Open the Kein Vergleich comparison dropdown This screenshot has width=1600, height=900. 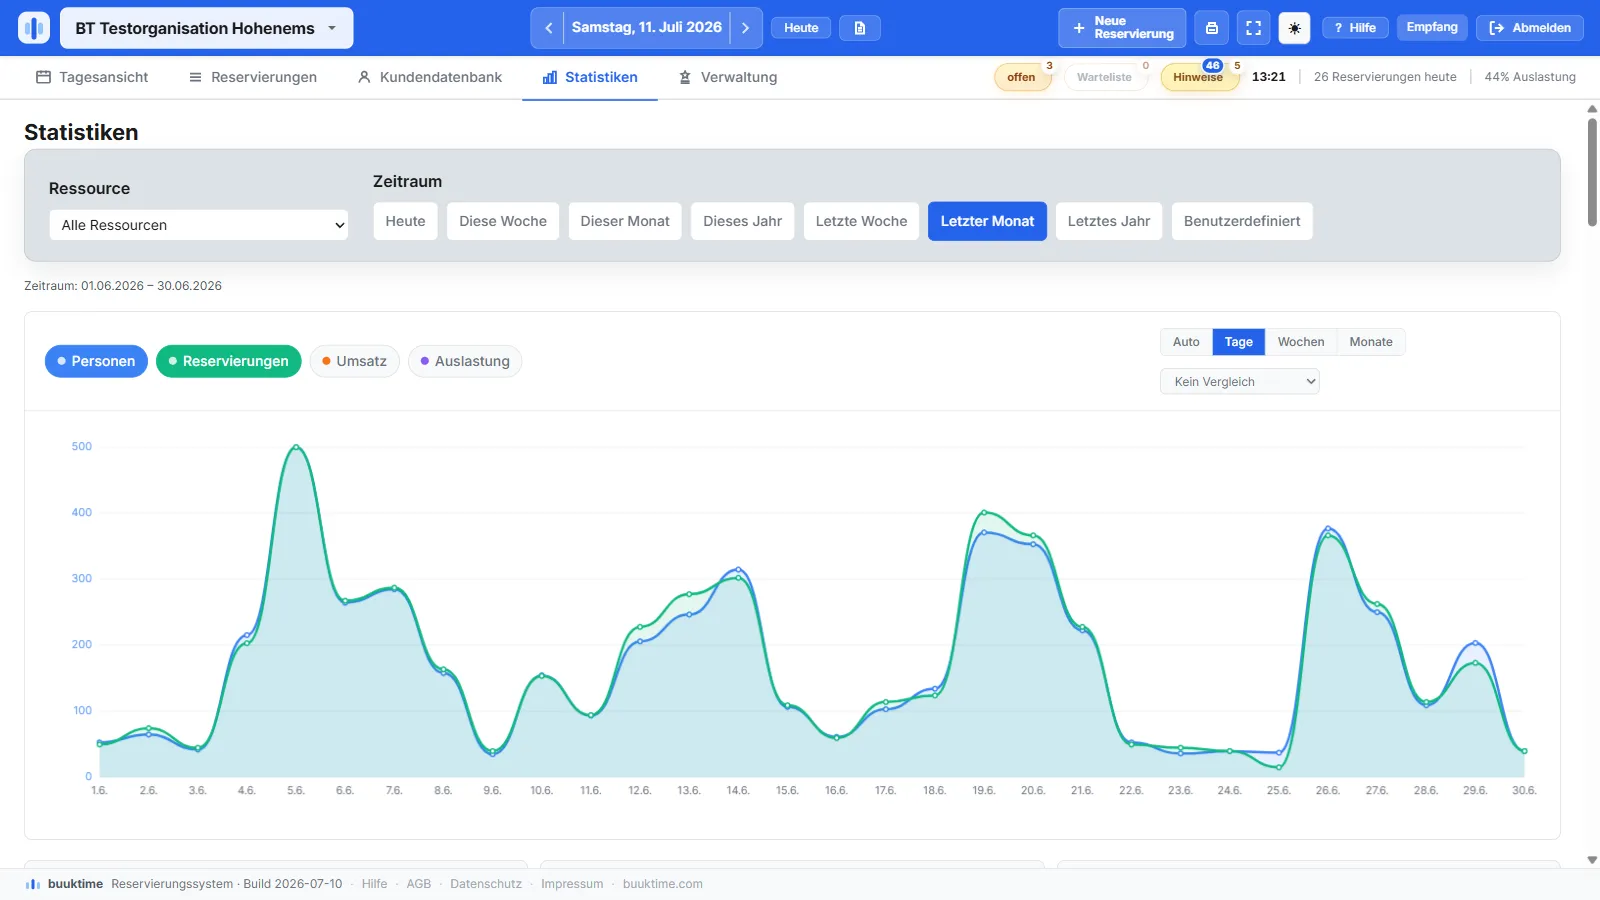pyautogui.click(x=1240, y=382)
